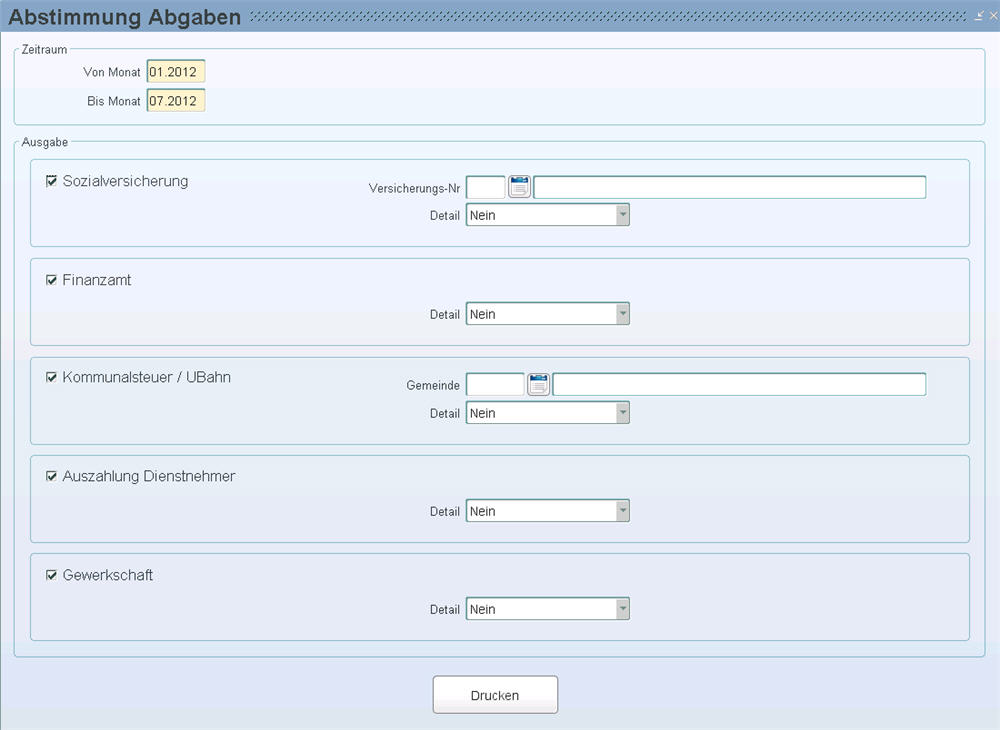Expand Detail dropdown under Finanzamt
The width and height of the screenshot is (1000, 730).
coord(548,314)
